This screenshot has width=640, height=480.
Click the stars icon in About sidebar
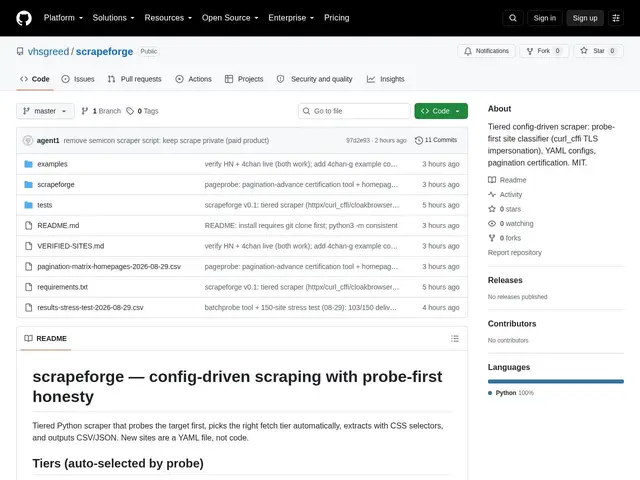492,209
